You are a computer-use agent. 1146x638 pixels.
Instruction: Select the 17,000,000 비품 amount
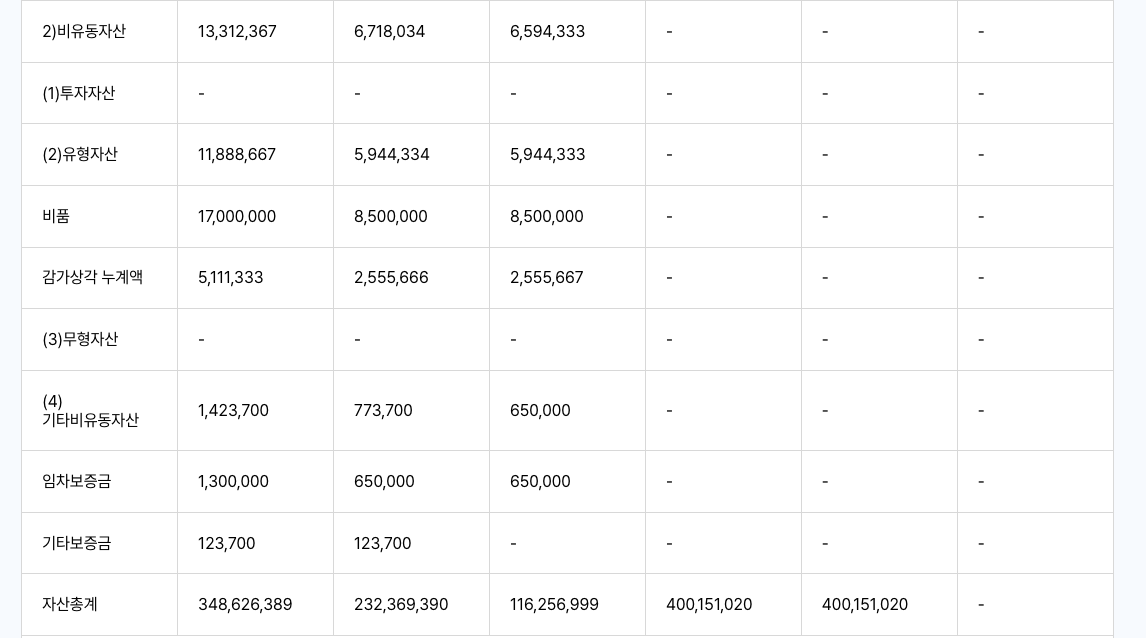[237, 217]
